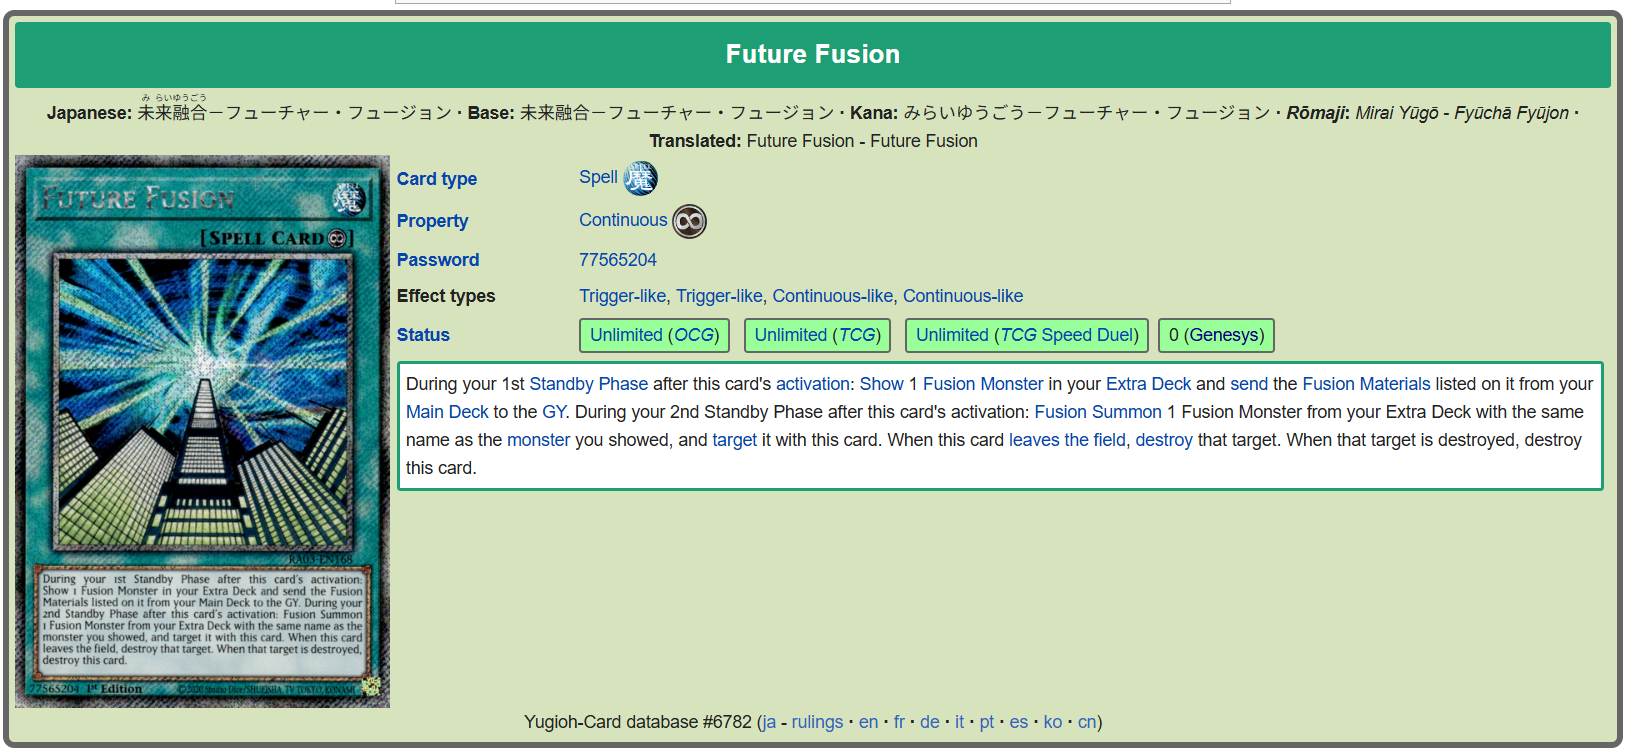Image resolution: width=1628 pixels, height=752 pixels.
Task: Open the Future Fusion card image
Action: (x=202, y=431)
